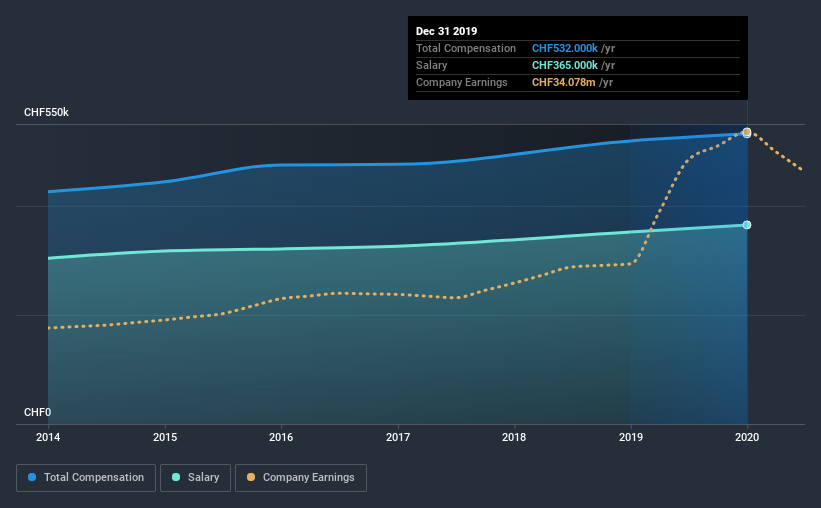The height and width of the screenshot is (508, 821).
Task: Select the 2018 label on the x-axis
Action: point(514,437)
